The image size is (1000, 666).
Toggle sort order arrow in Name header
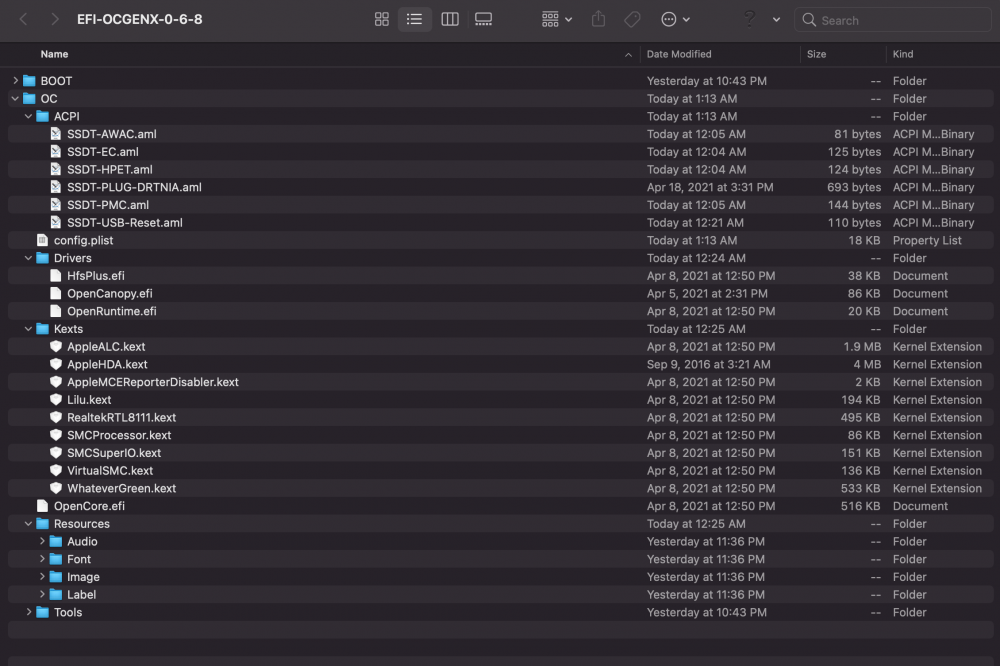628,55
